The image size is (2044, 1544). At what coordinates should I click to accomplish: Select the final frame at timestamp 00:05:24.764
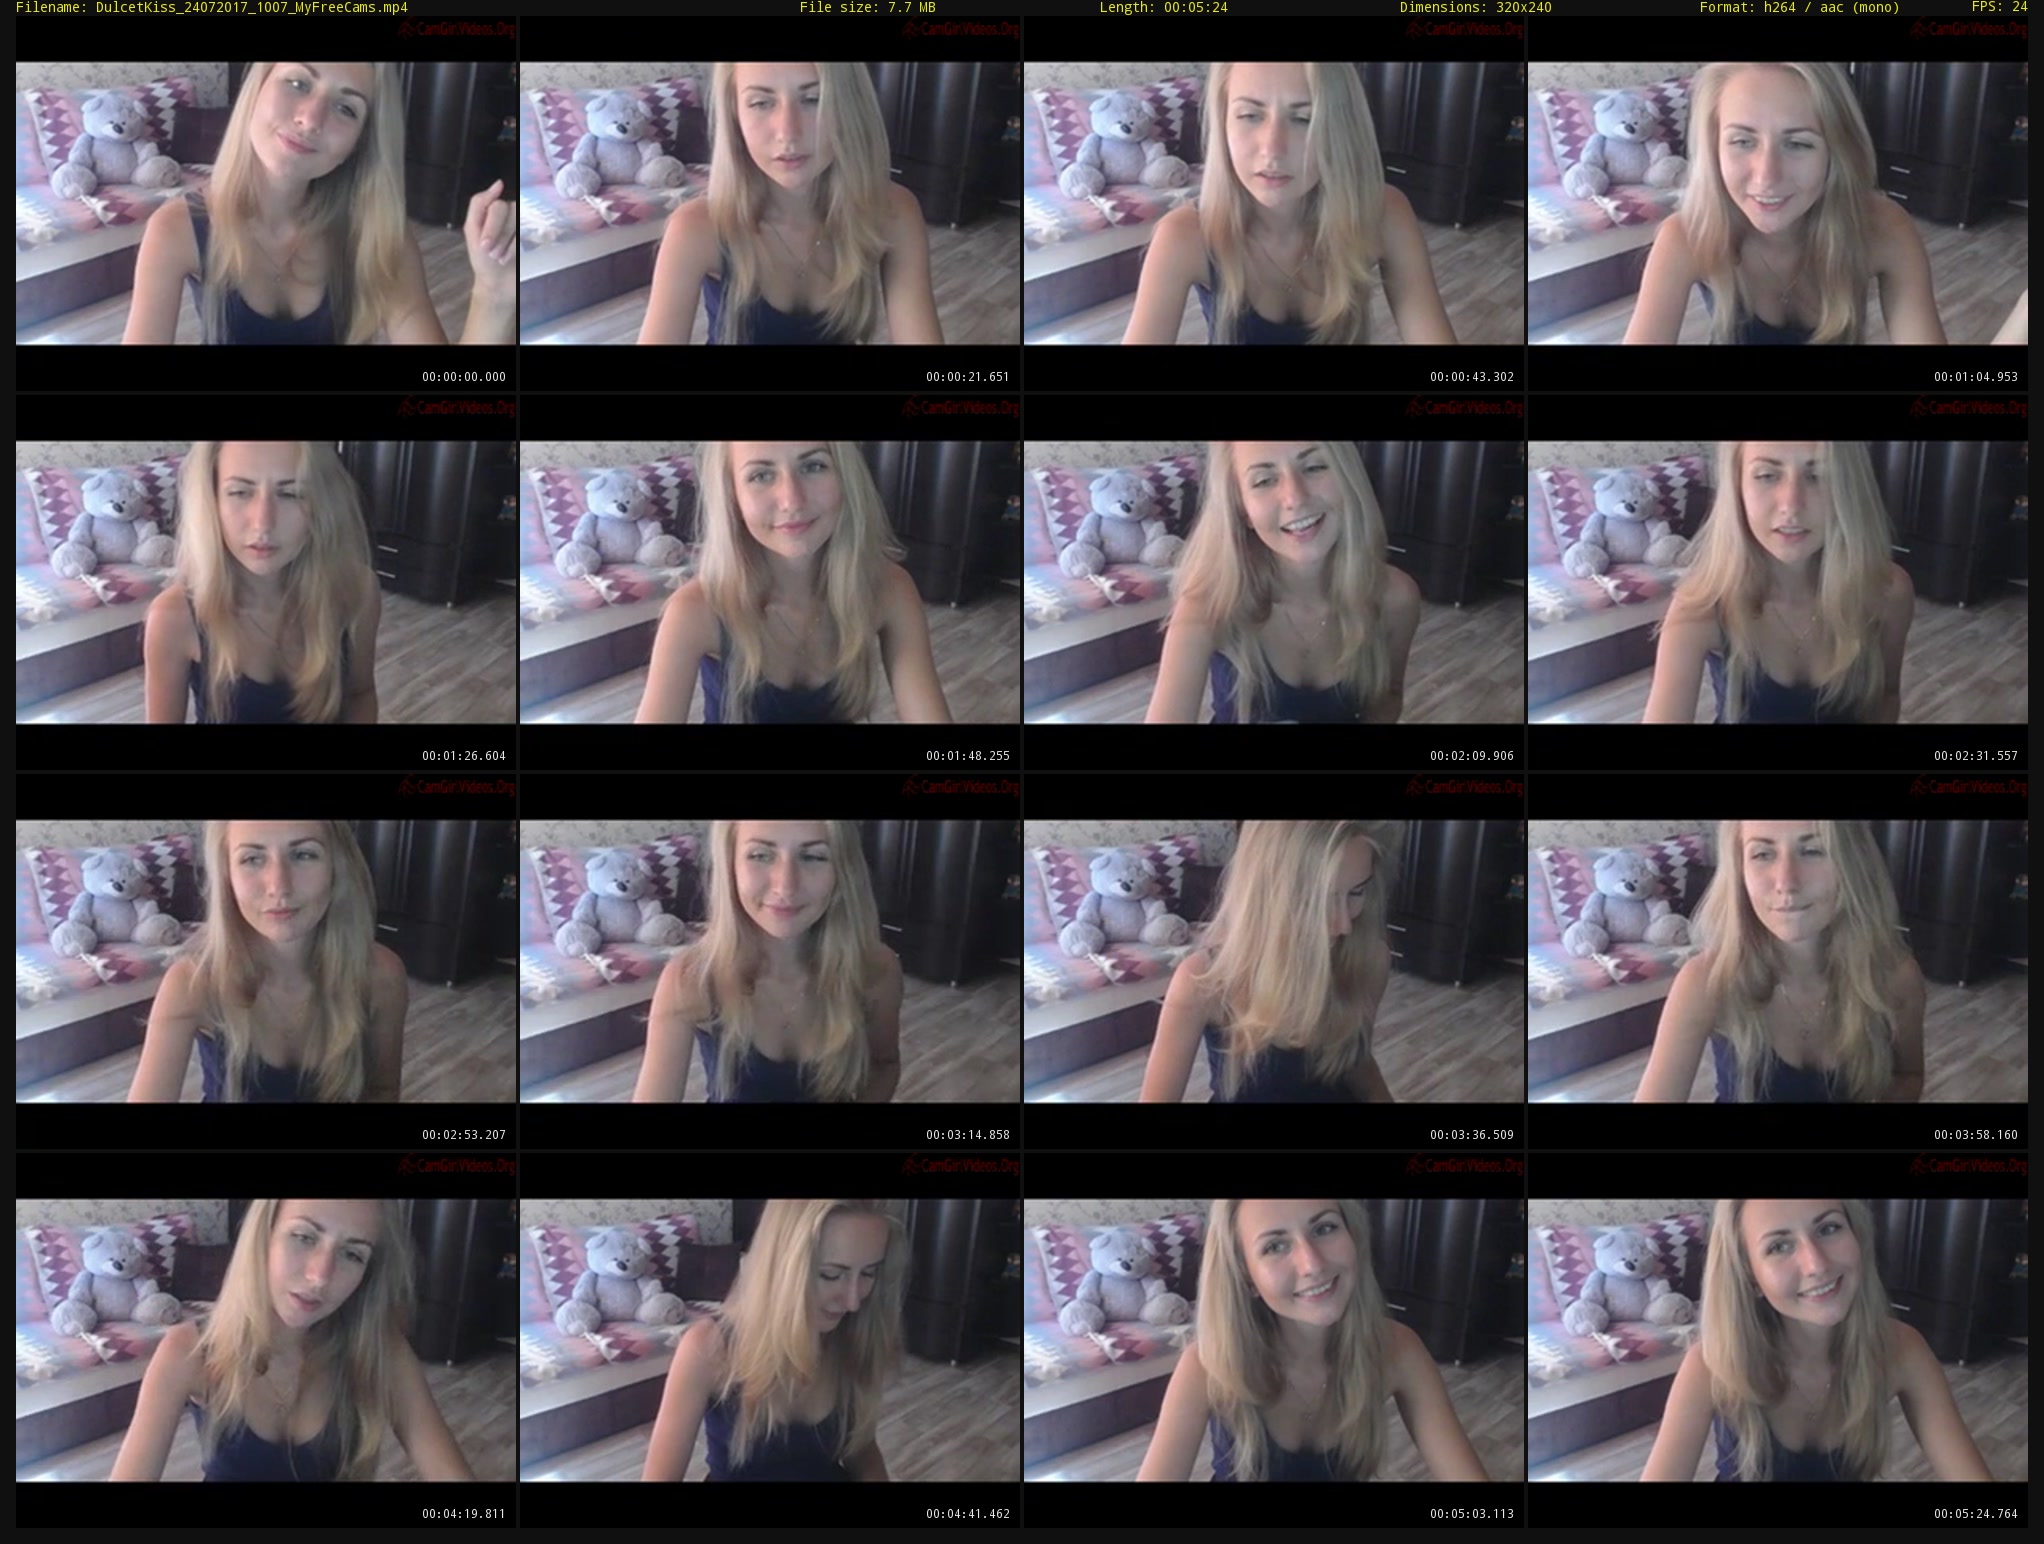point(1778,1340)
